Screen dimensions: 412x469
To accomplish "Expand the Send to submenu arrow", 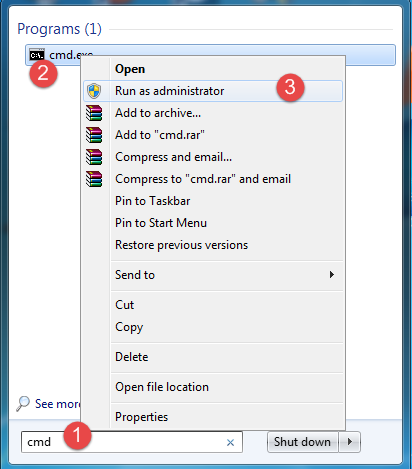I will 331,275.
